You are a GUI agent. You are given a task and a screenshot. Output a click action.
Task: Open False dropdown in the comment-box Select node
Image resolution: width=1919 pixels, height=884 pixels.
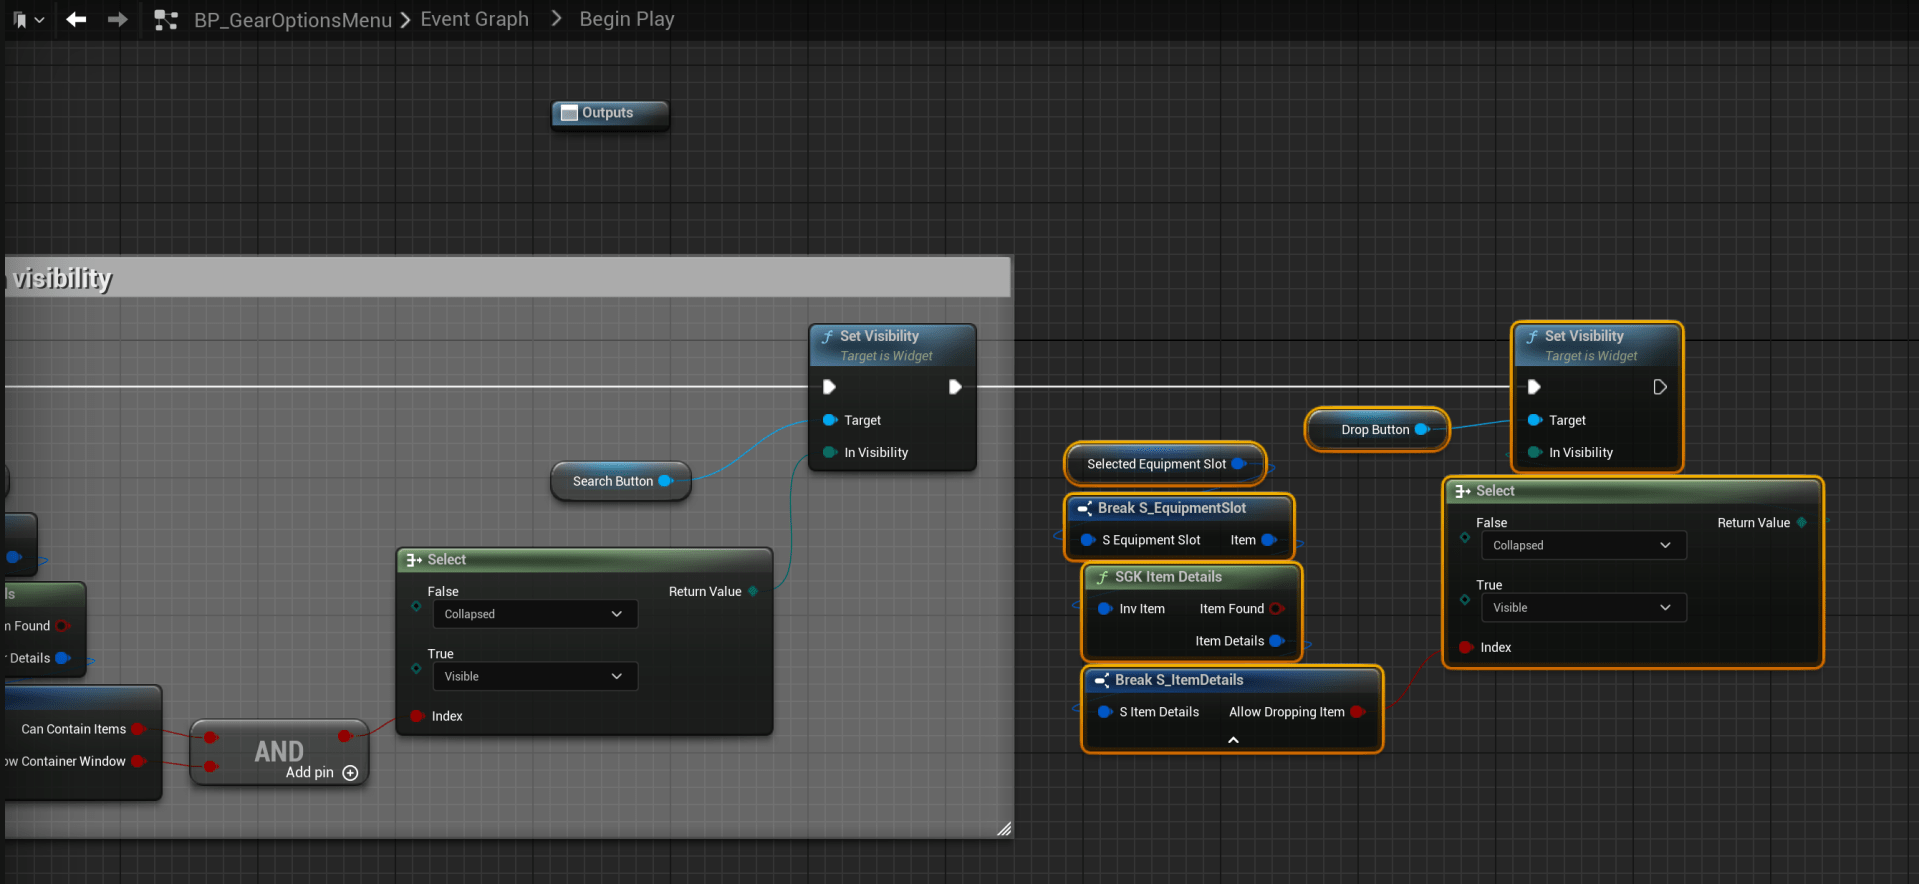click(x=534, y=614)
